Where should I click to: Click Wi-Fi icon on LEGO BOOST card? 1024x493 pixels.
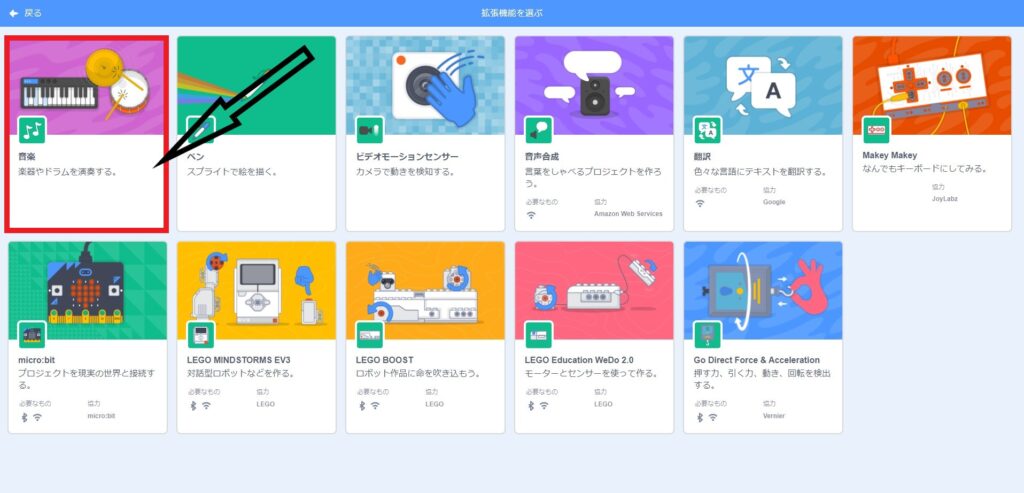[x=375, y=405]
